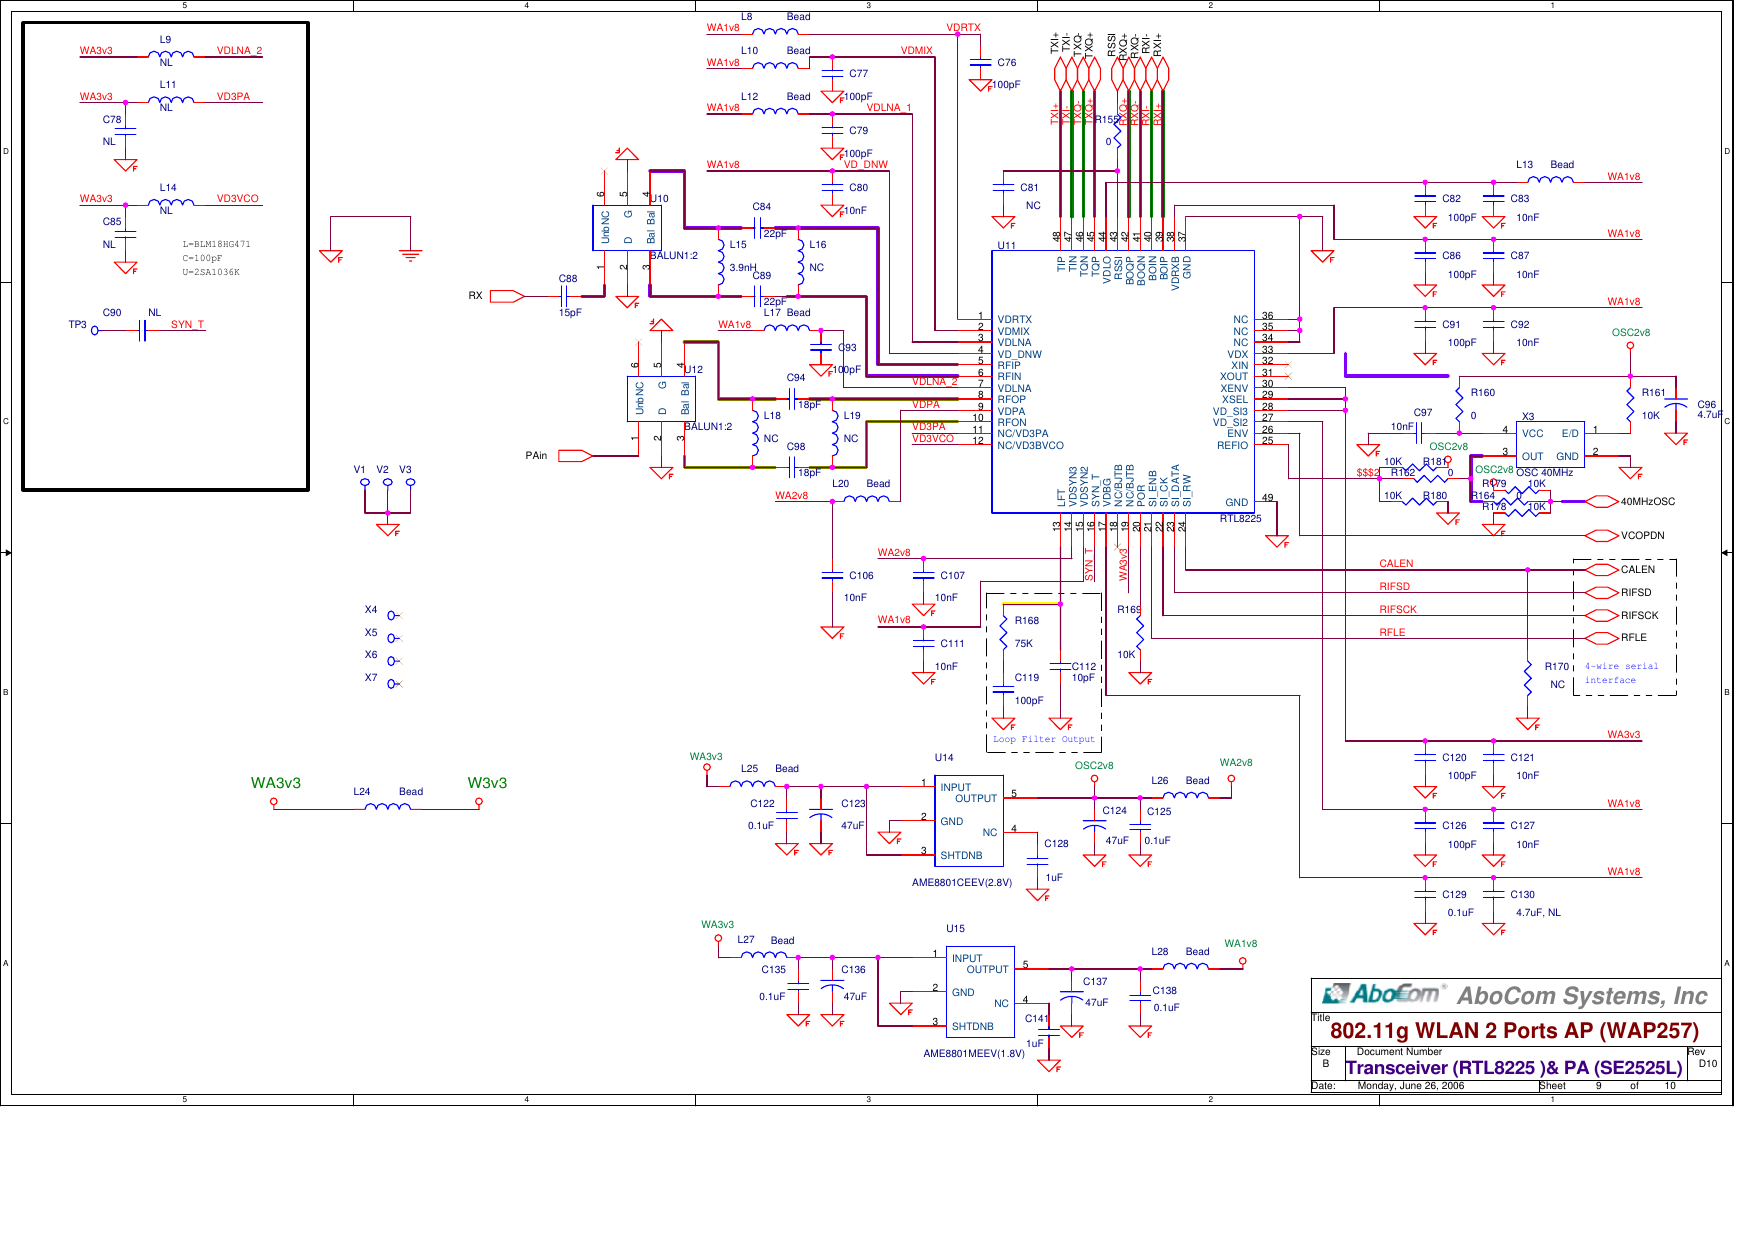
Task: Select the C88 15pF capacitor symbol
Action: point(564,296)
